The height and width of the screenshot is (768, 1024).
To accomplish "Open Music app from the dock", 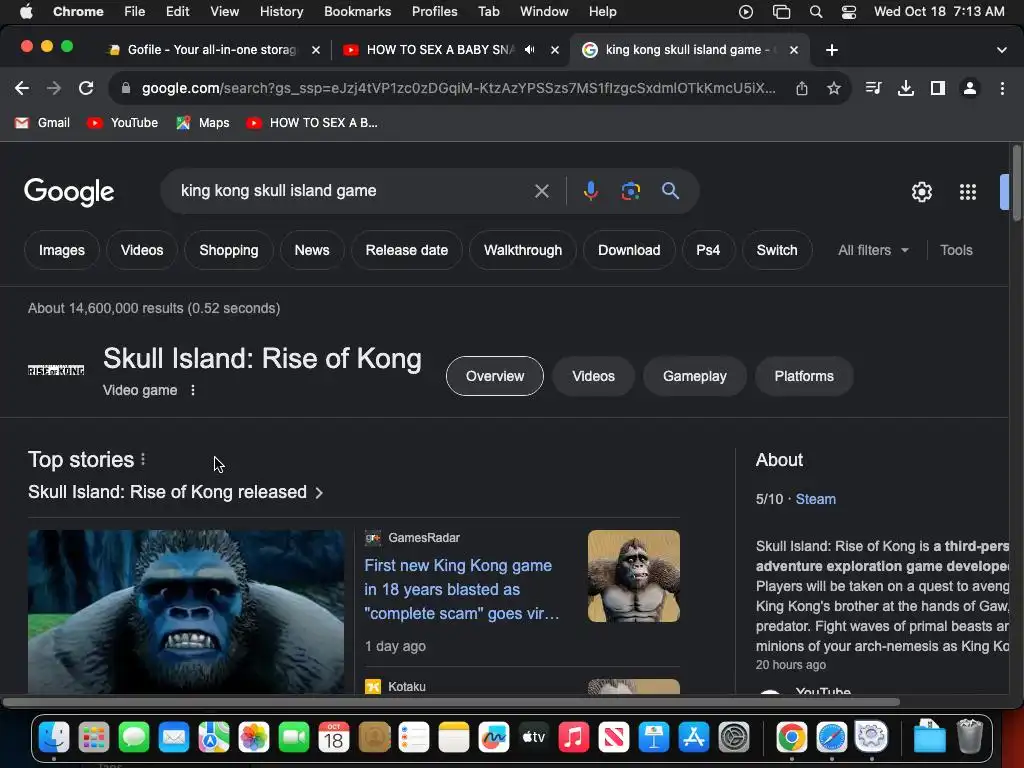I will point(573,737).
